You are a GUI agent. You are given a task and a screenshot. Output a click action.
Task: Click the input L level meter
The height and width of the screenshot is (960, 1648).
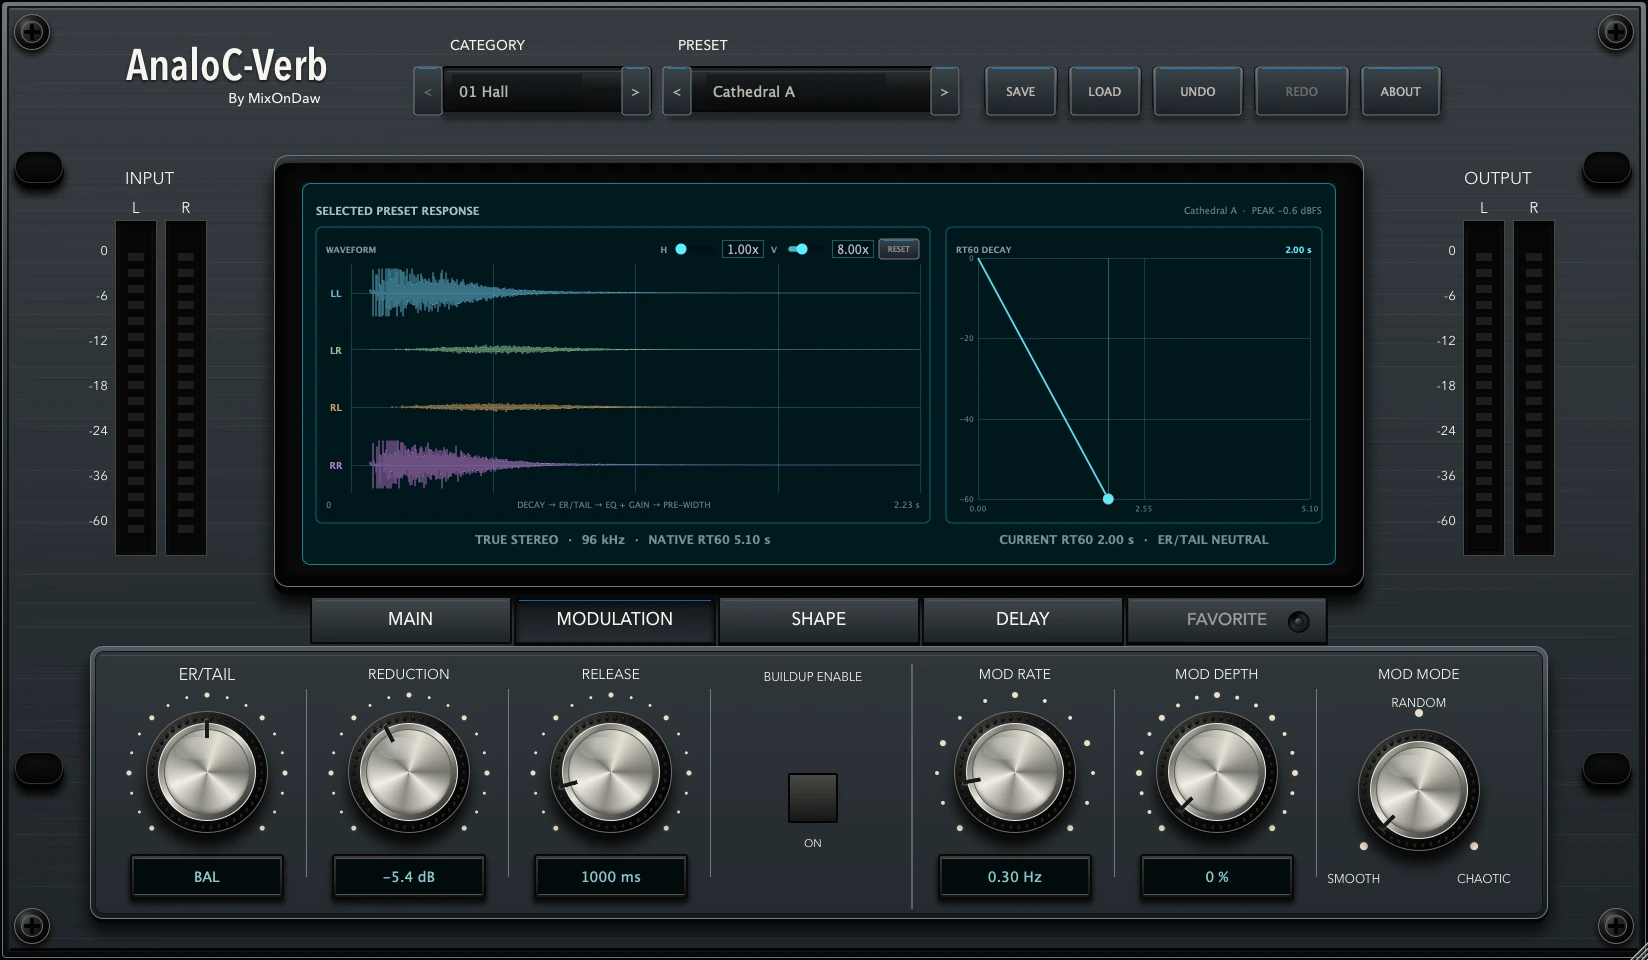(136, 388)
